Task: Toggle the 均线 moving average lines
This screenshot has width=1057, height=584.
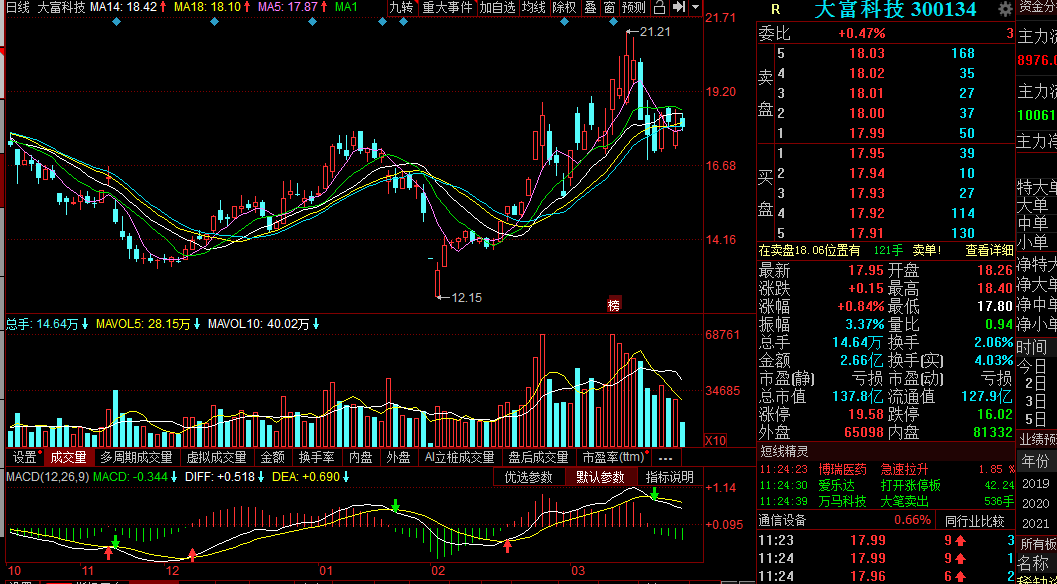Action: click(534, 7)
